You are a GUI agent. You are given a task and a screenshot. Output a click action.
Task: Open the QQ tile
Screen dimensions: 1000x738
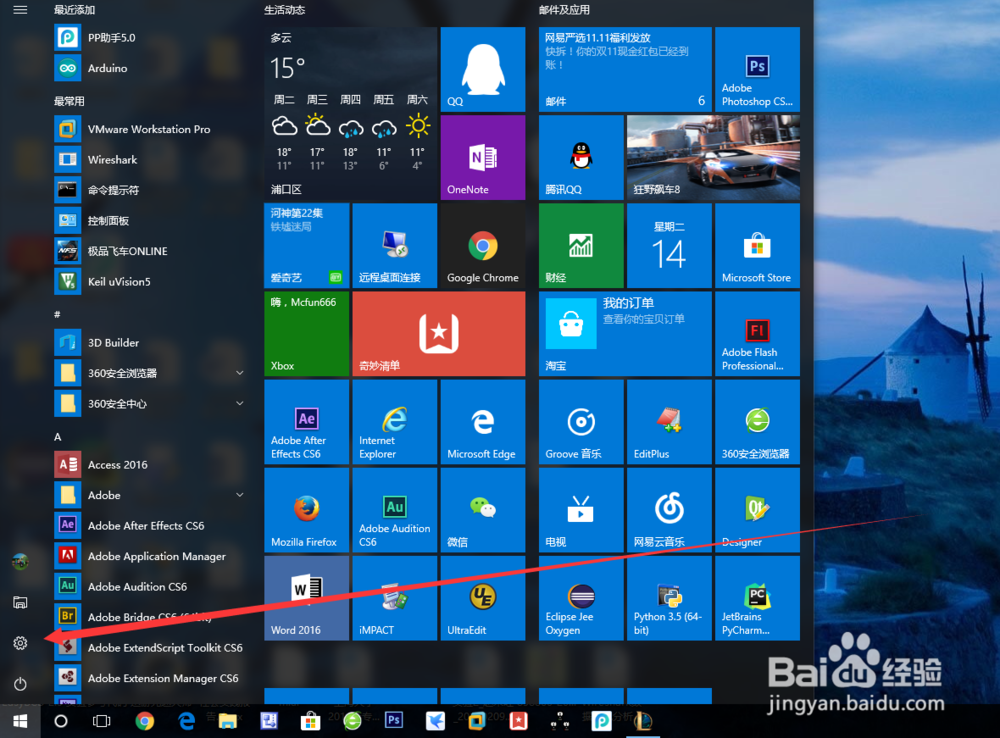[x=483, y=69]
